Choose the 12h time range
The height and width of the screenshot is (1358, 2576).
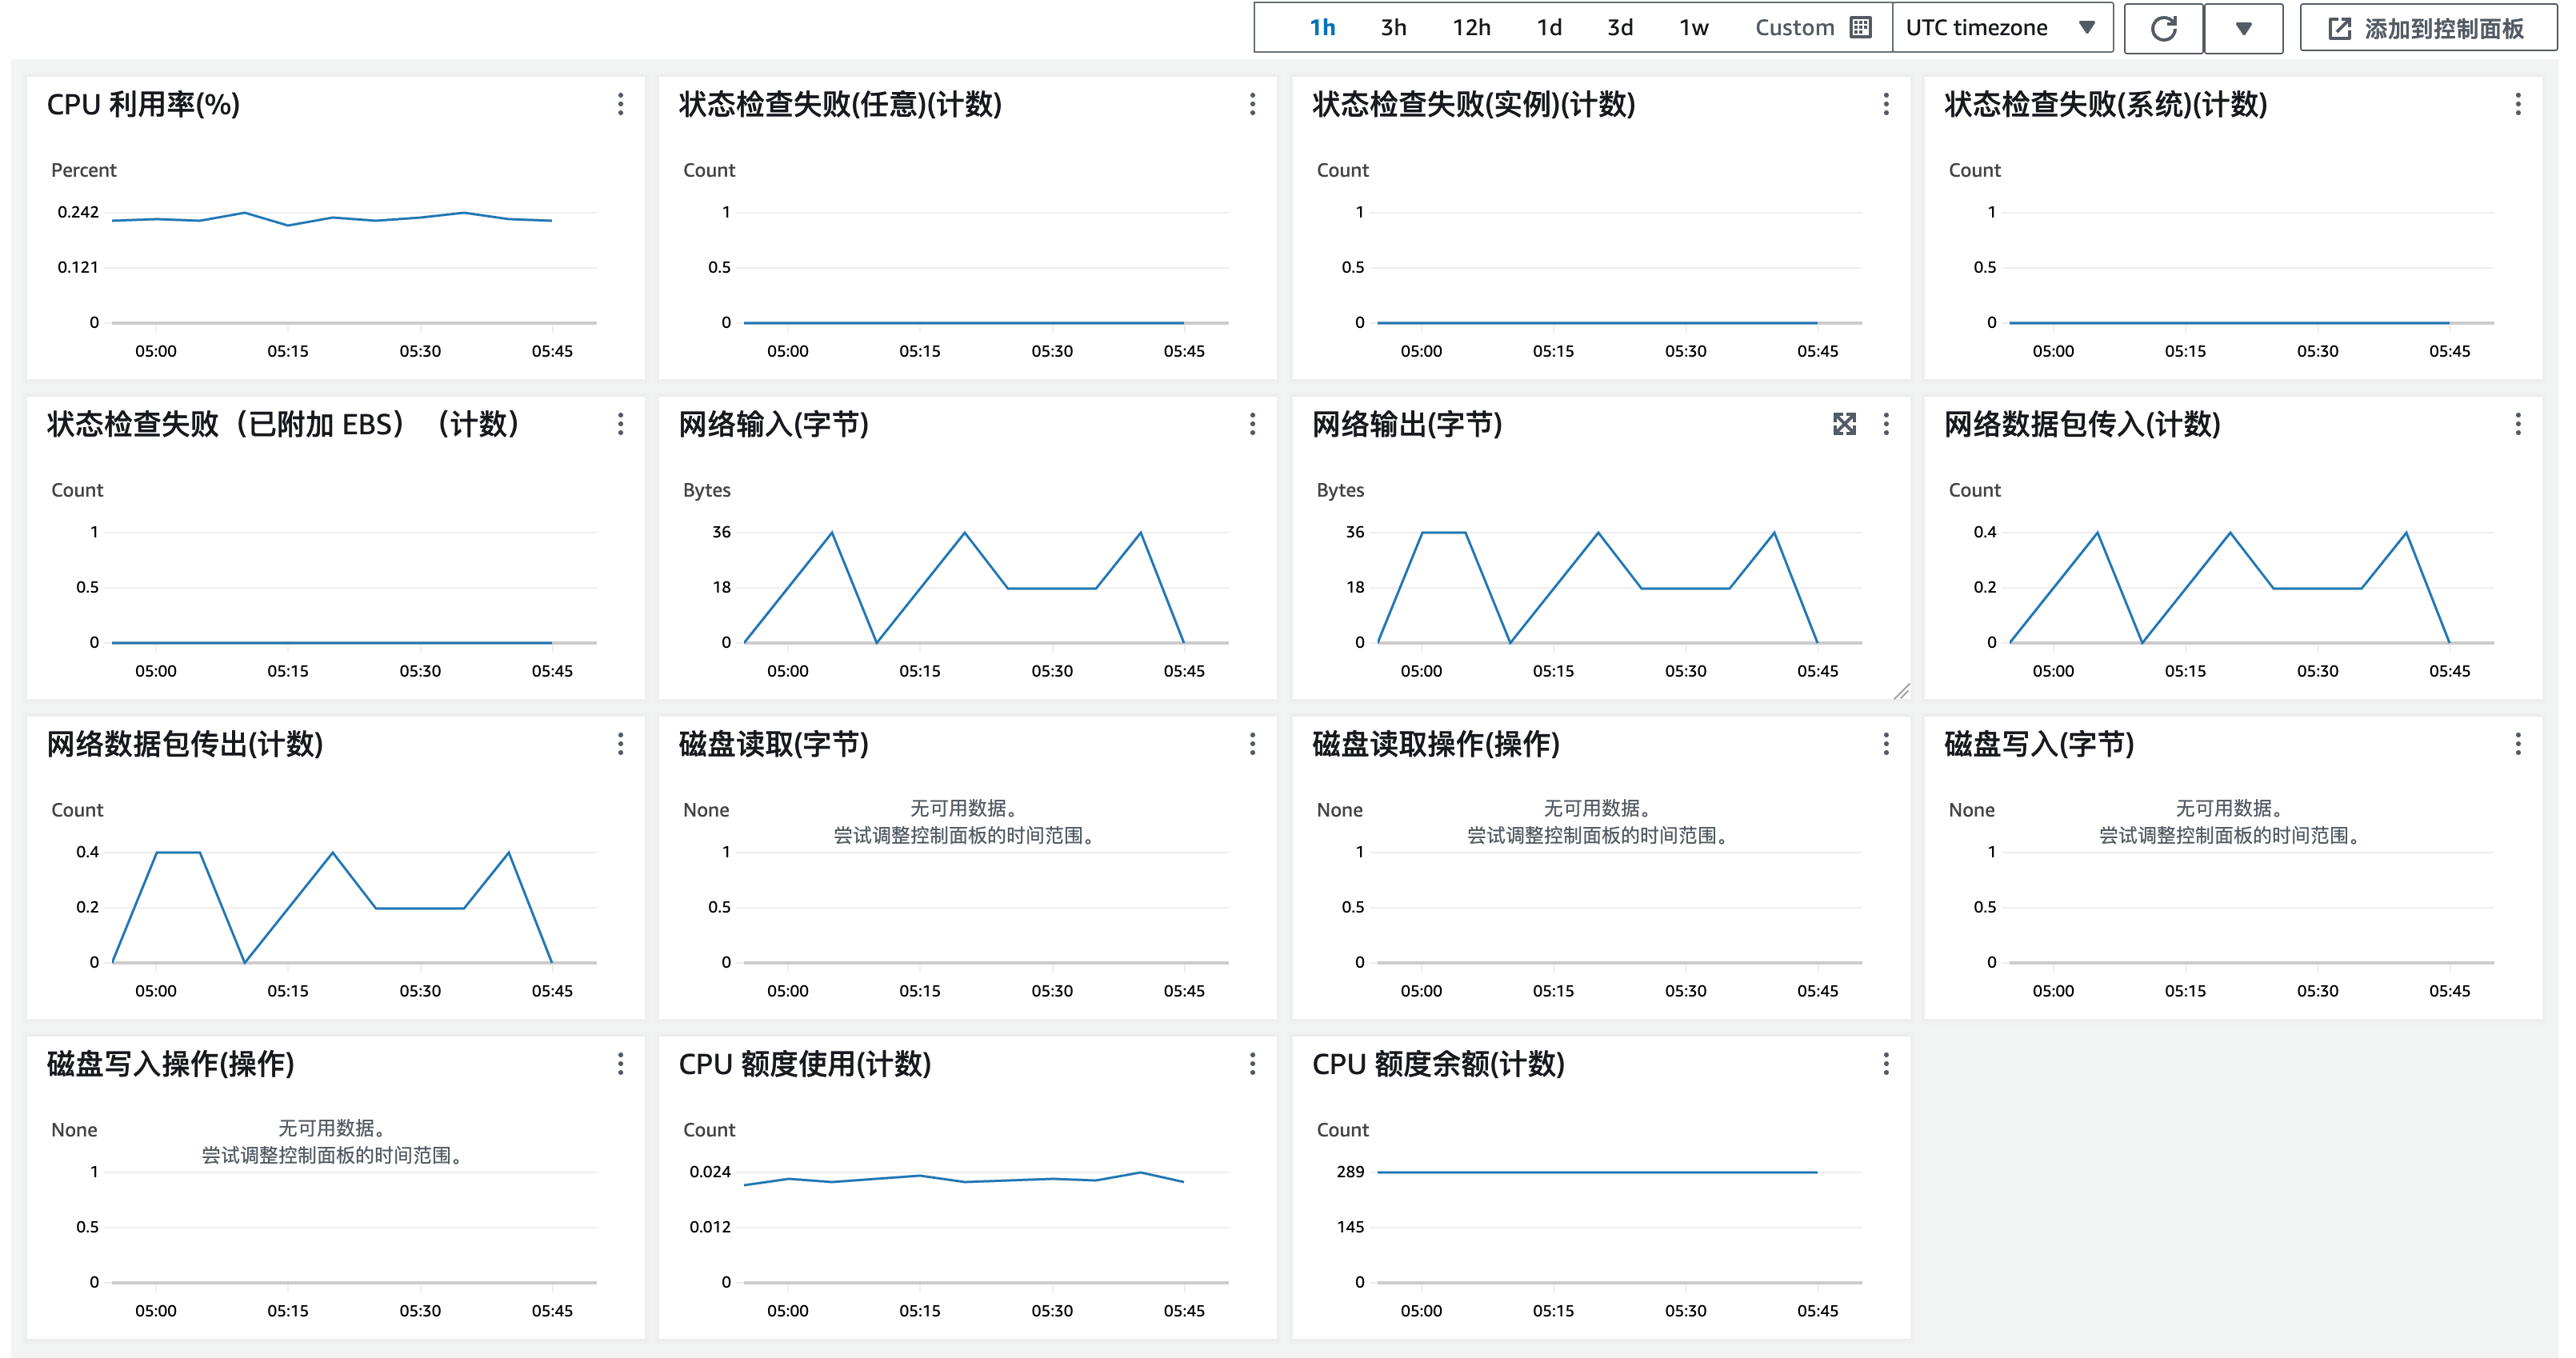[x=1471, y=28]
